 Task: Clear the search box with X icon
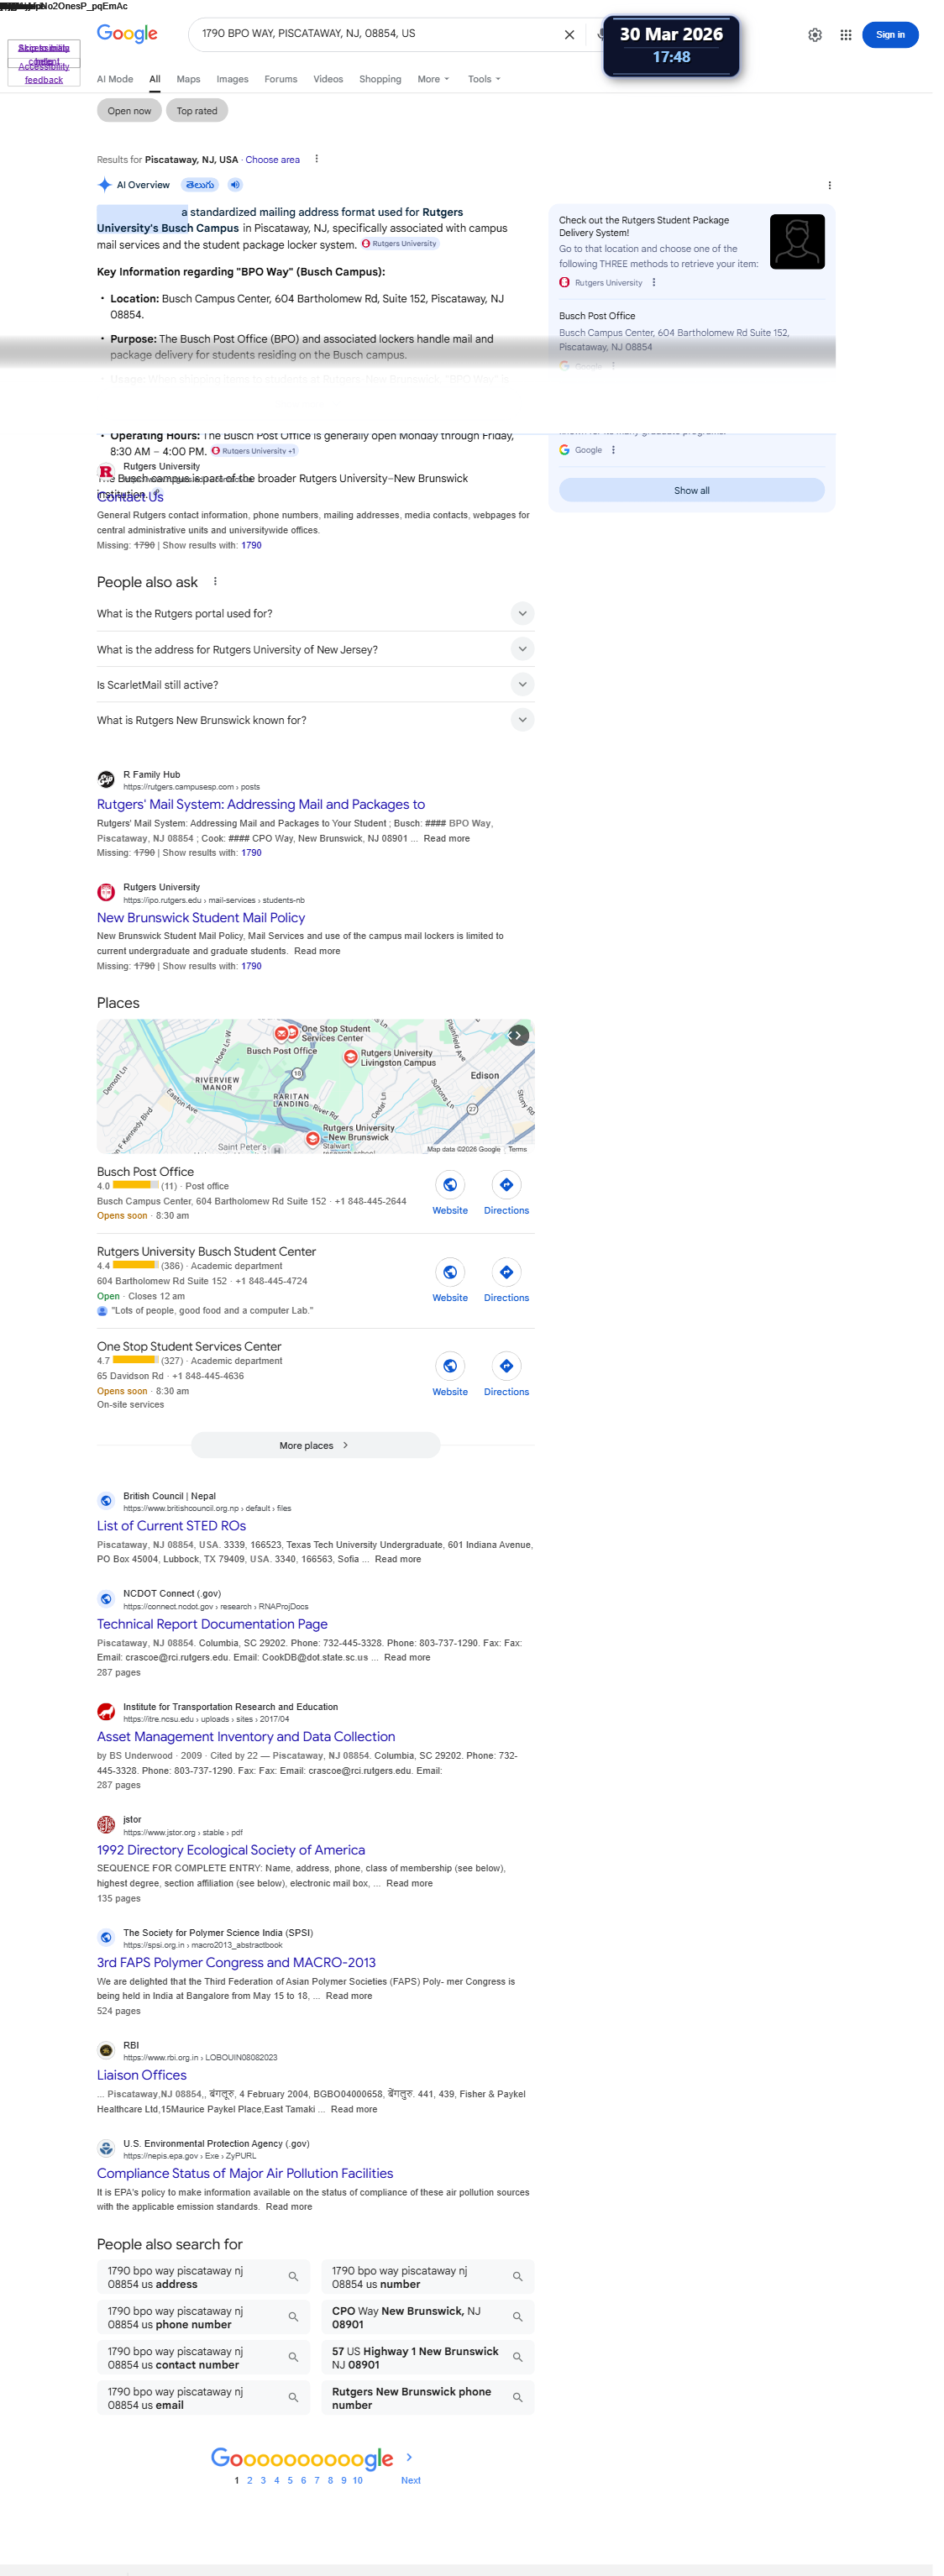[x=575, y=35]
